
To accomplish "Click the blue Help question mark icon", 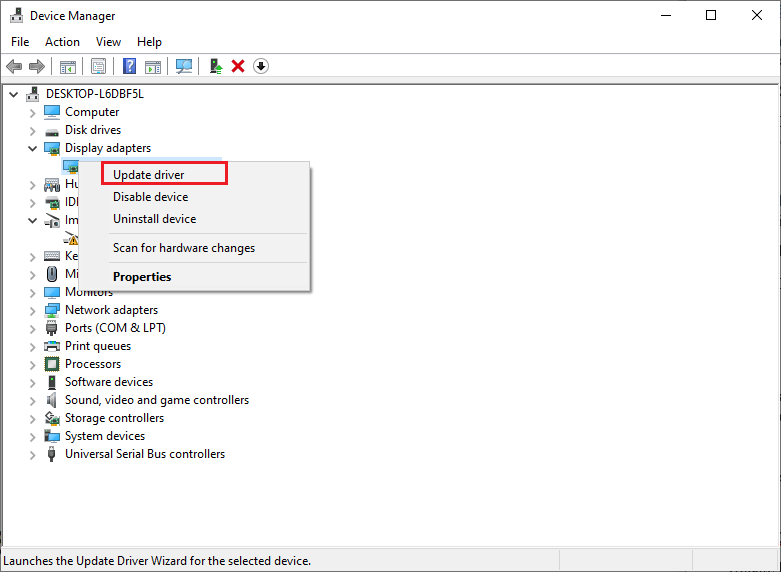I will coord(130,66).
